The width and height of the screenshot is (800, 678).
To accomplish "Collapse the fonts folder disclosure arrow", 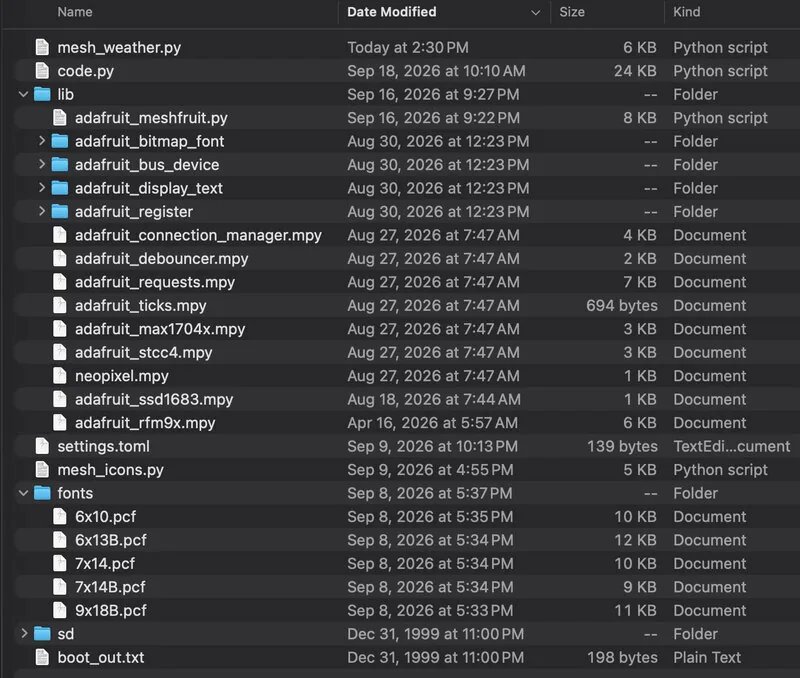I will [x=23, y=493].
